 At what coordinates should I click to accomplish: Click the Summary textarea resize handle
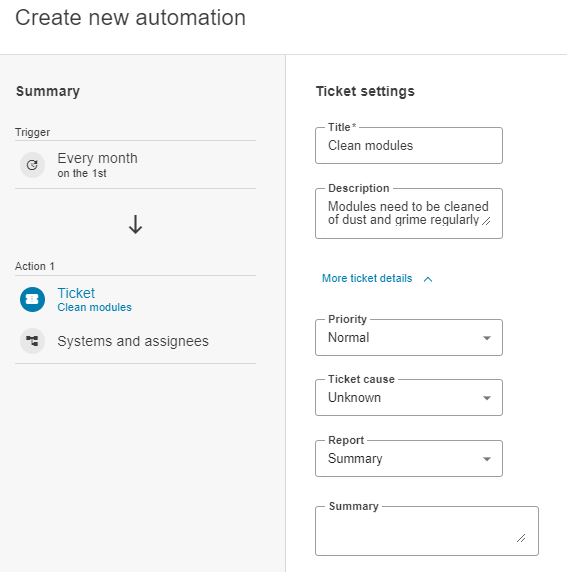(x=521, y=538)
